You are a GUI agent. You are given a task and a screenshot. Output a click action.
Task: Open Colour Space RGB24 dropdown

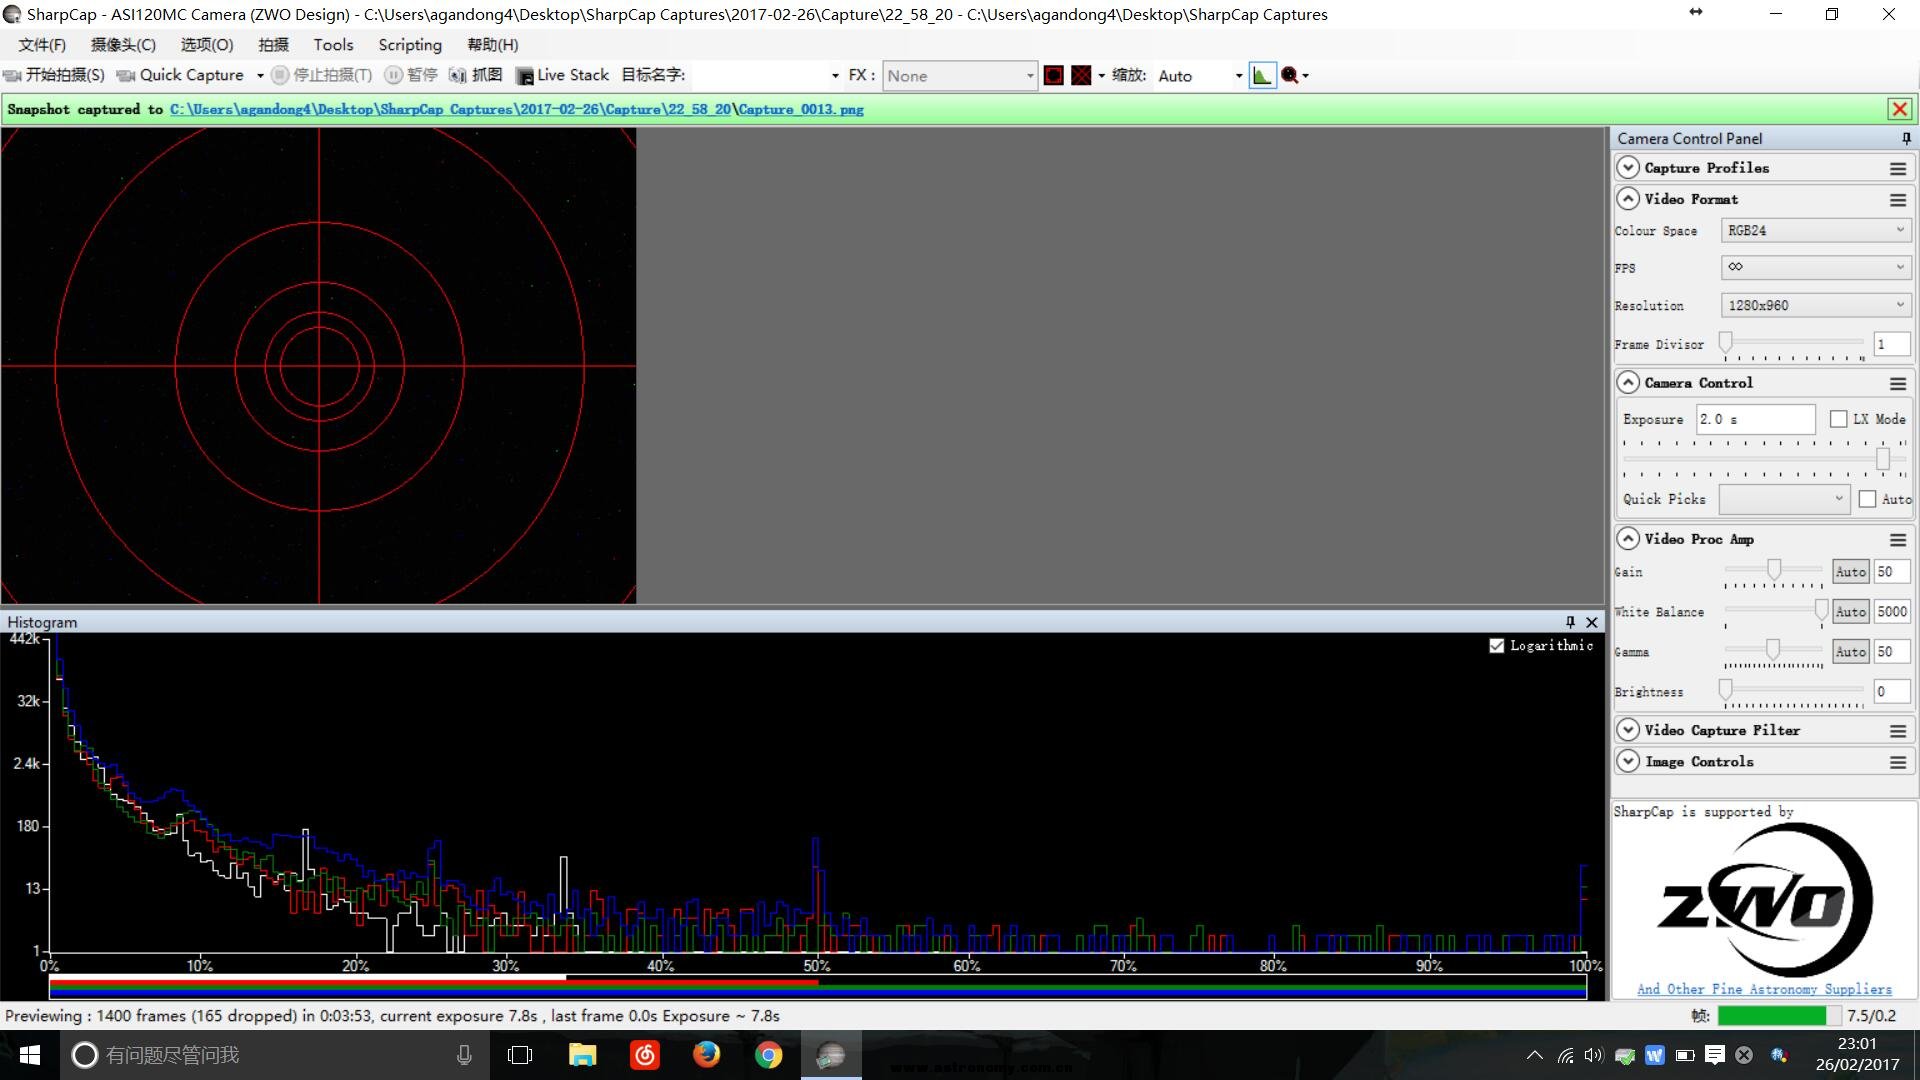(1816, 231)
